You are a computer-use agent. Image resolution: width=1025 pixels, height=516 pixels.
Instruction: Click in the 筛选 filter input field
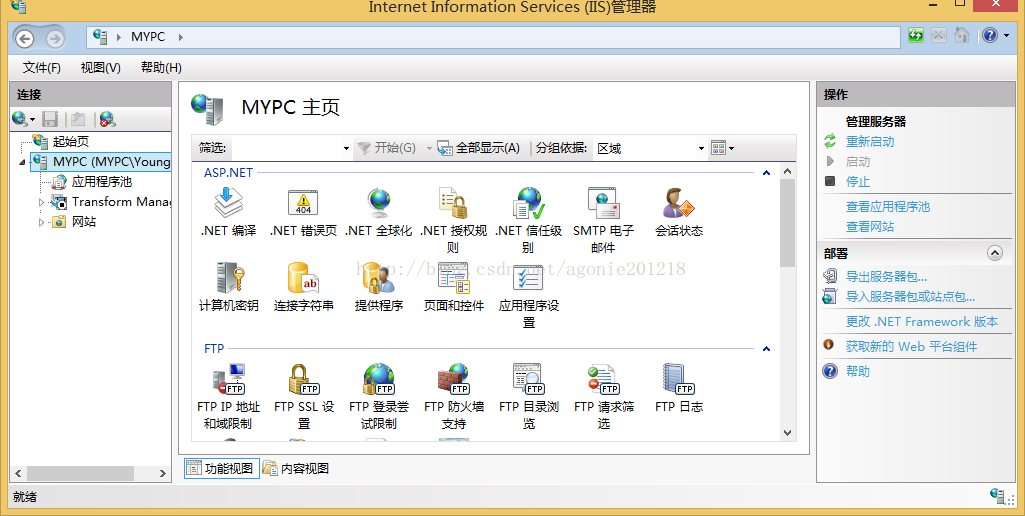point(286,148)
